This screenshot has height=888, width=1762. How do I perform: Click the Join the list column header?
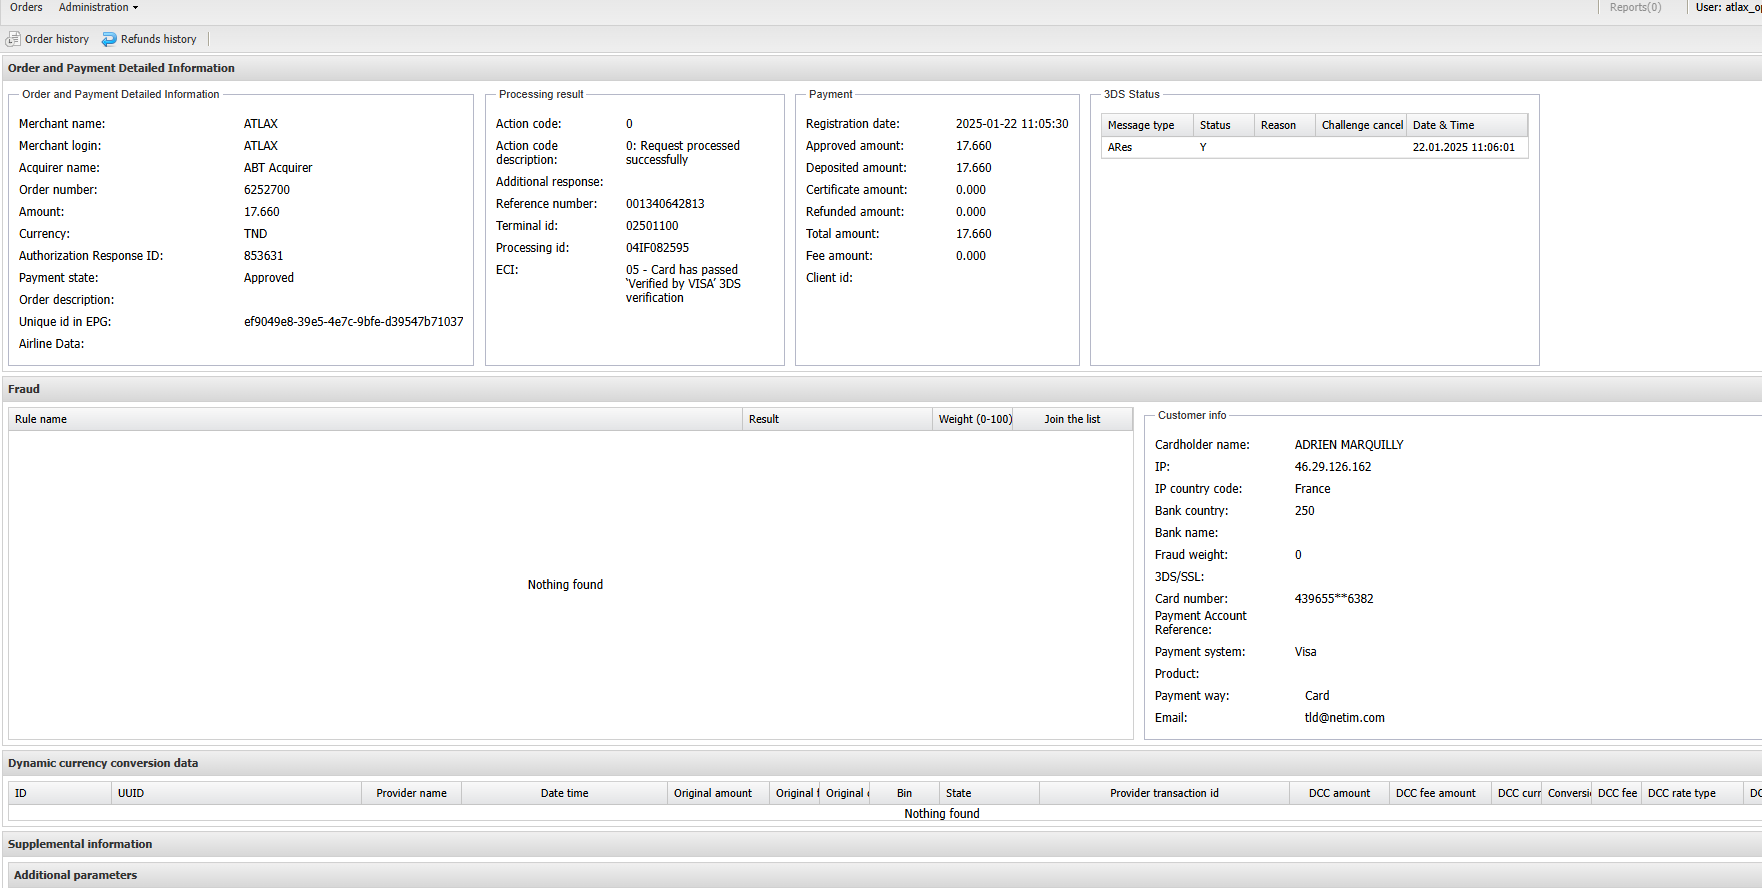point(1071,419)
